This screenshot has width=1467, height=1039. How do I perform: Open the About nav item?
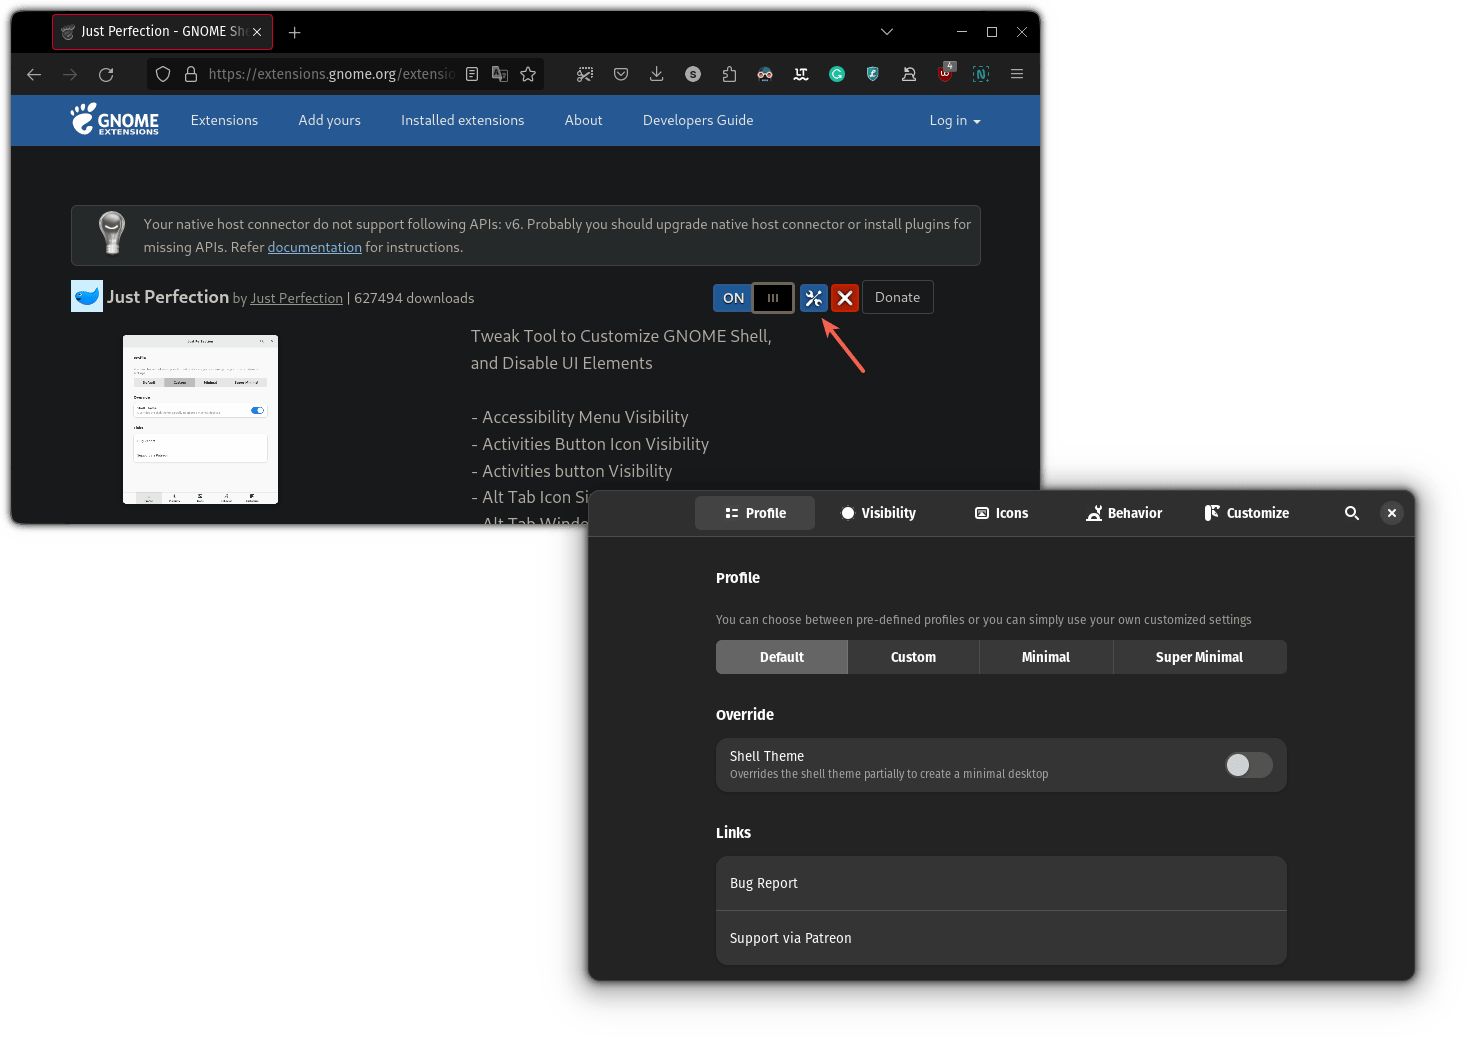584,120
